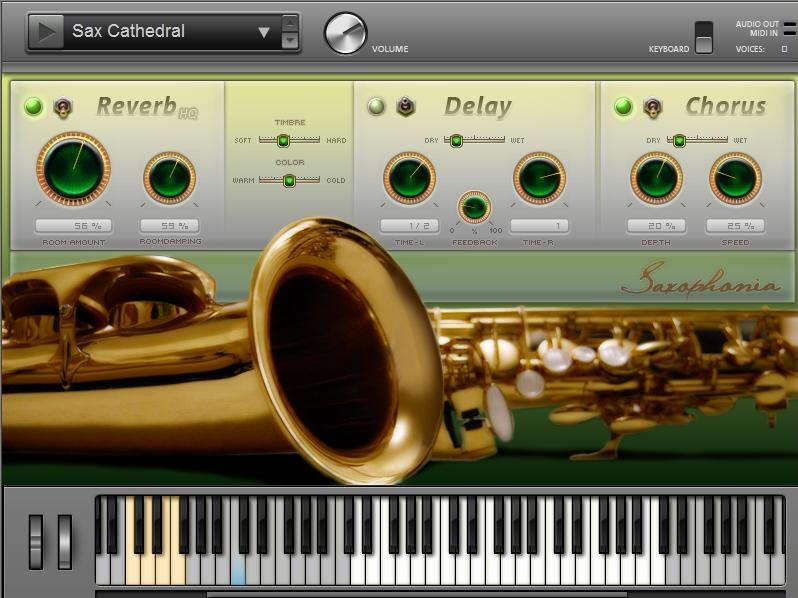Edit the Time-L 1/2 value field
Image resolution: width=798 pixels, height=598 pixels.
click(410, 225)
